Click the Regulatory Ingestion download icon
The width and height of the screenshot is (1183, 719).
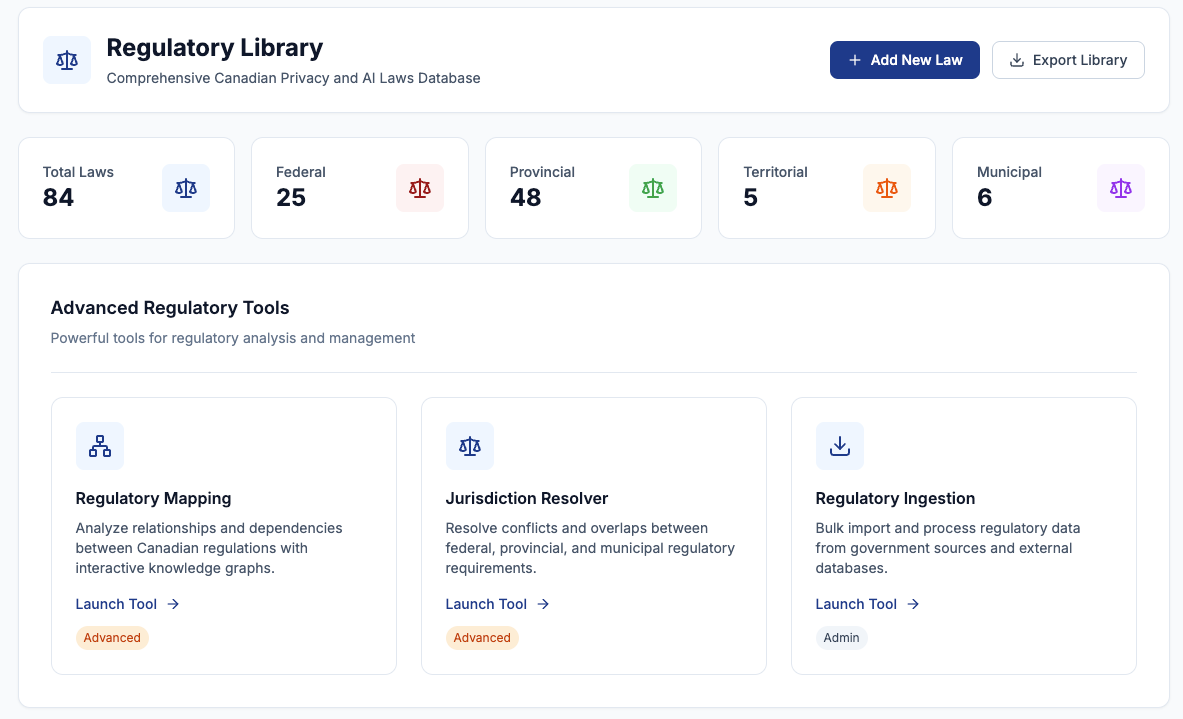[x=840, y=446]
